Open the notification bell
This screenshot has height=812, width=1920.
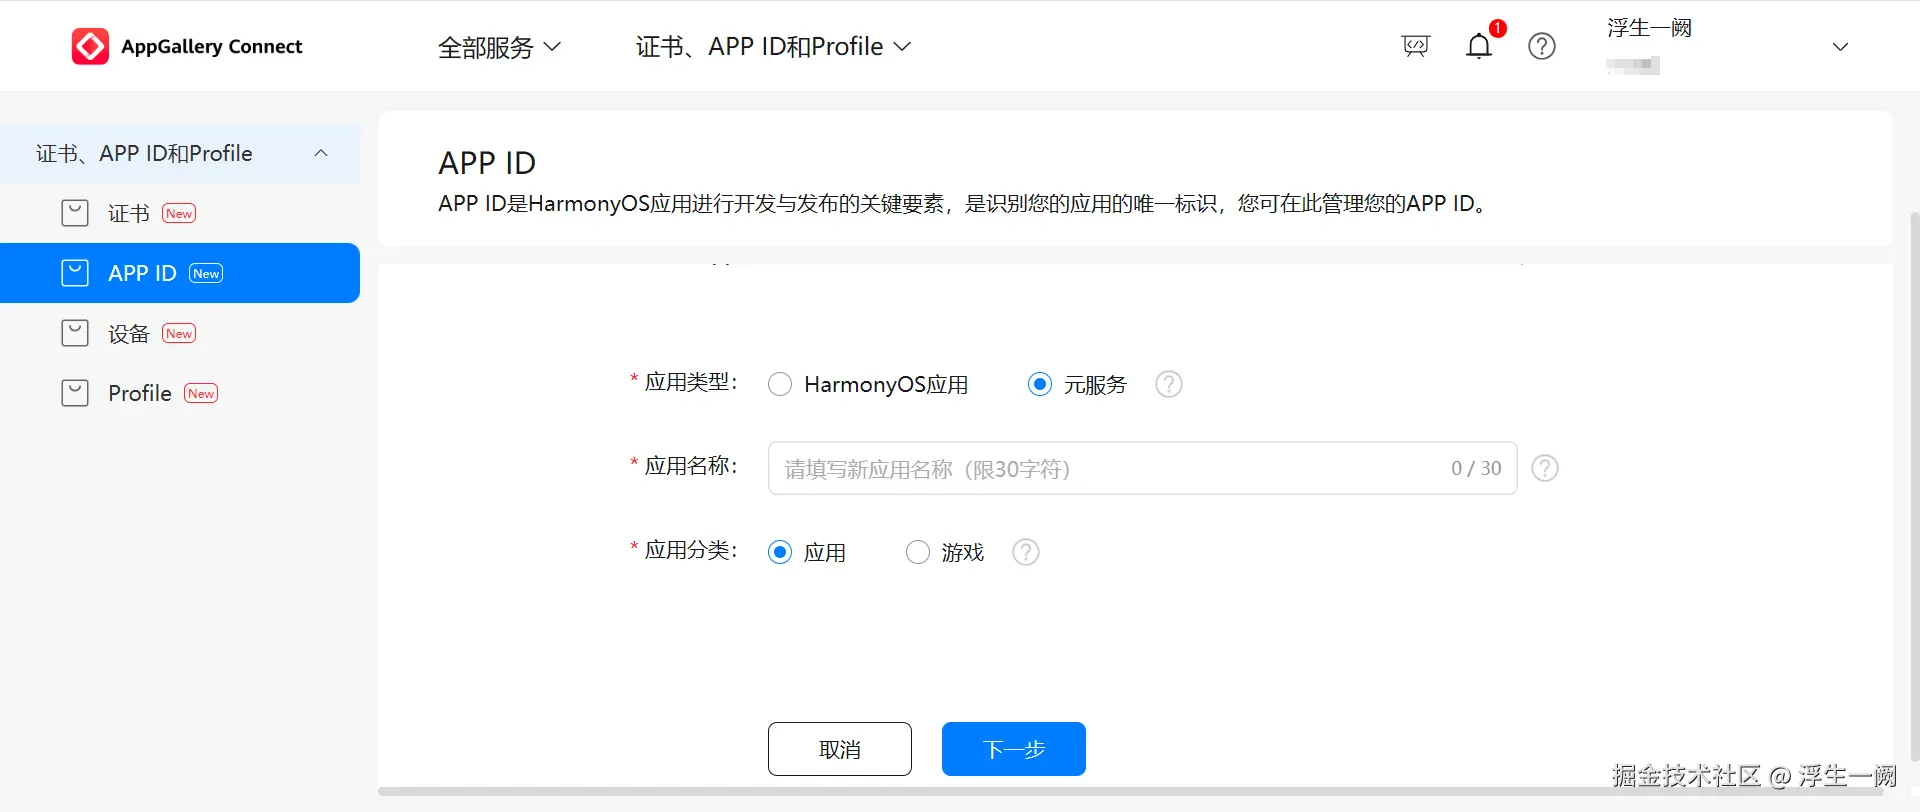(x=1479, y=46)
